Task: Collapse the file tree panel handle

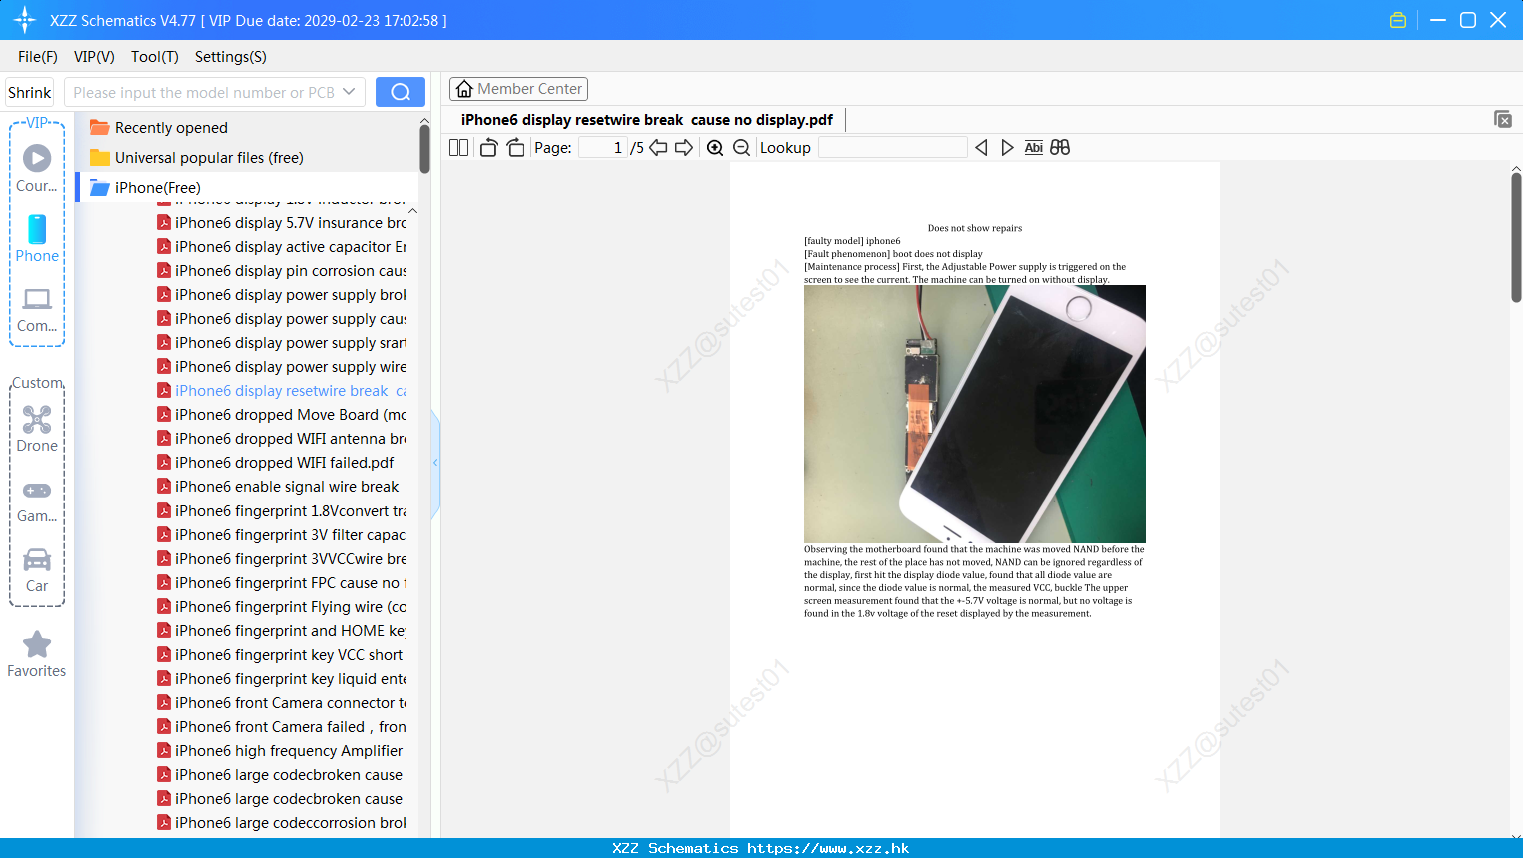Action: [x=435, y=463]
